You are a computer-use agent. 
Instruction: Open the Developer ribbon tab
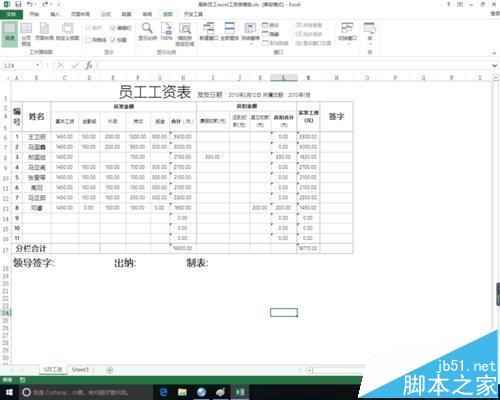(193, 14)
